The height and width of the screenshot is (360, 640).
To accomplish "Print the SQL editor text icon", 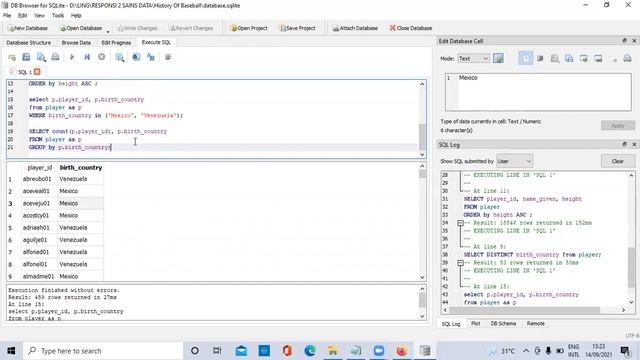I will coord(55,57).
